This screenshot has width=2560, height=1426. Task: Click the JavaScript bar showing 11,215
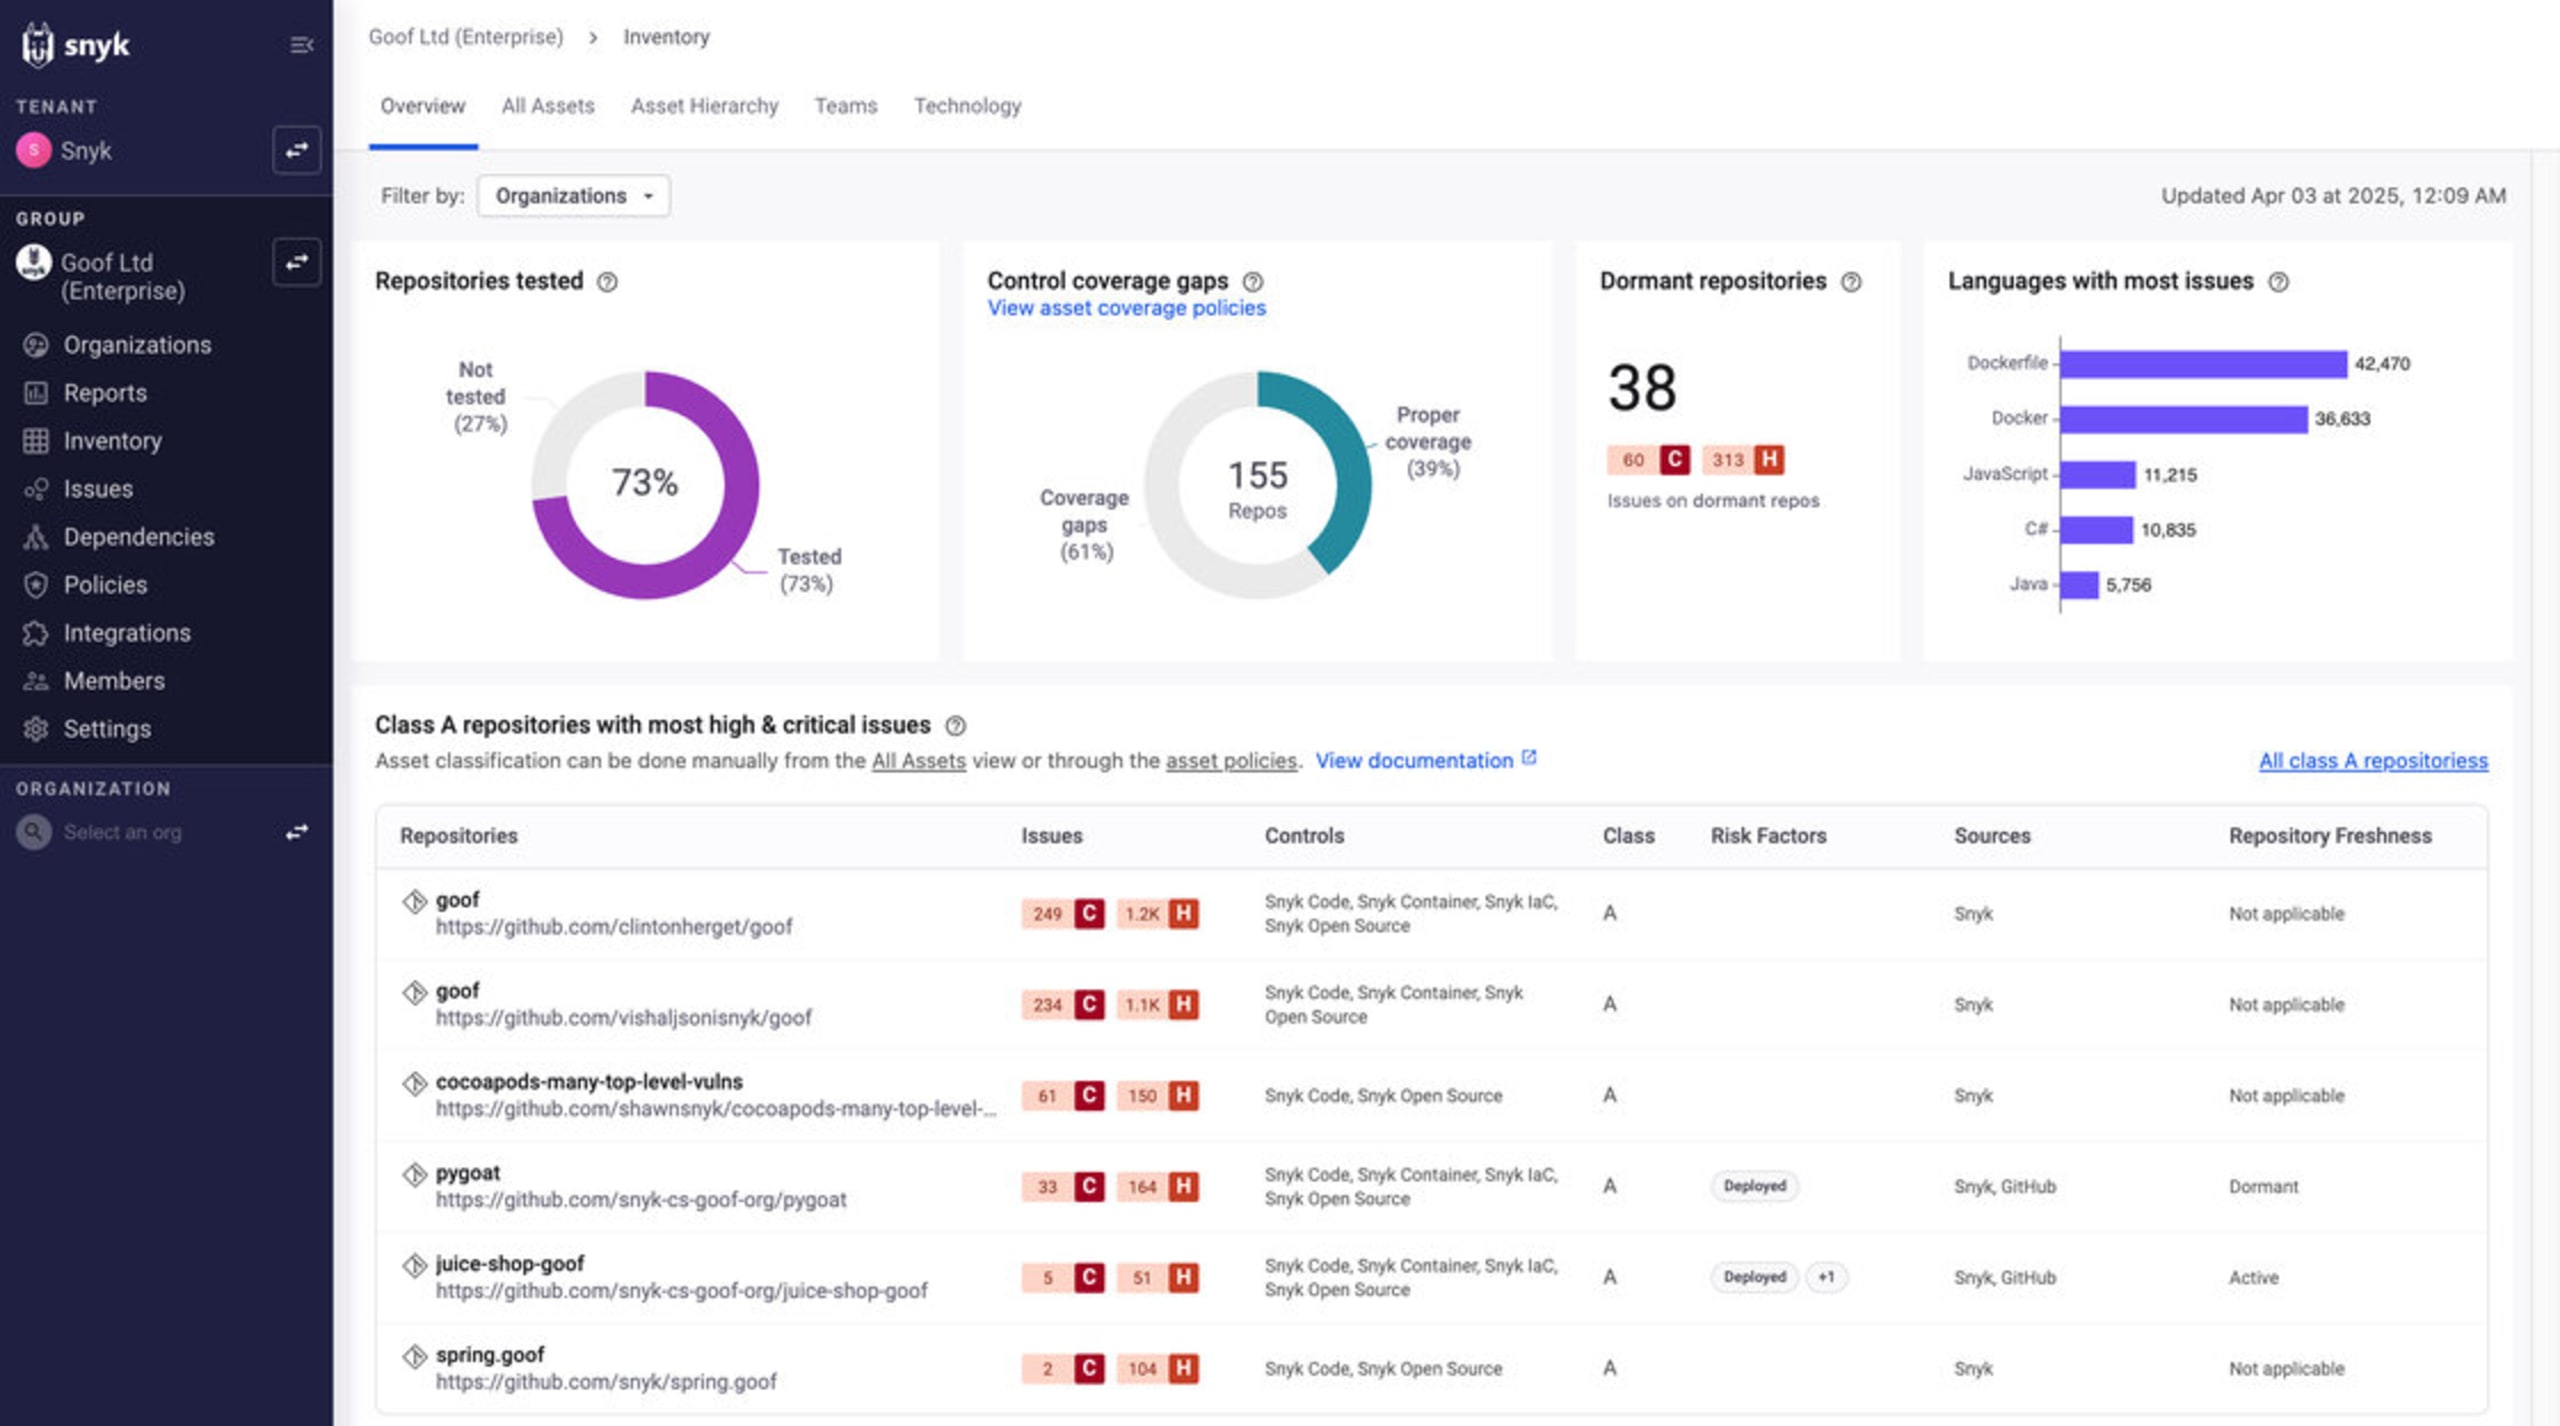point(2098,475)
